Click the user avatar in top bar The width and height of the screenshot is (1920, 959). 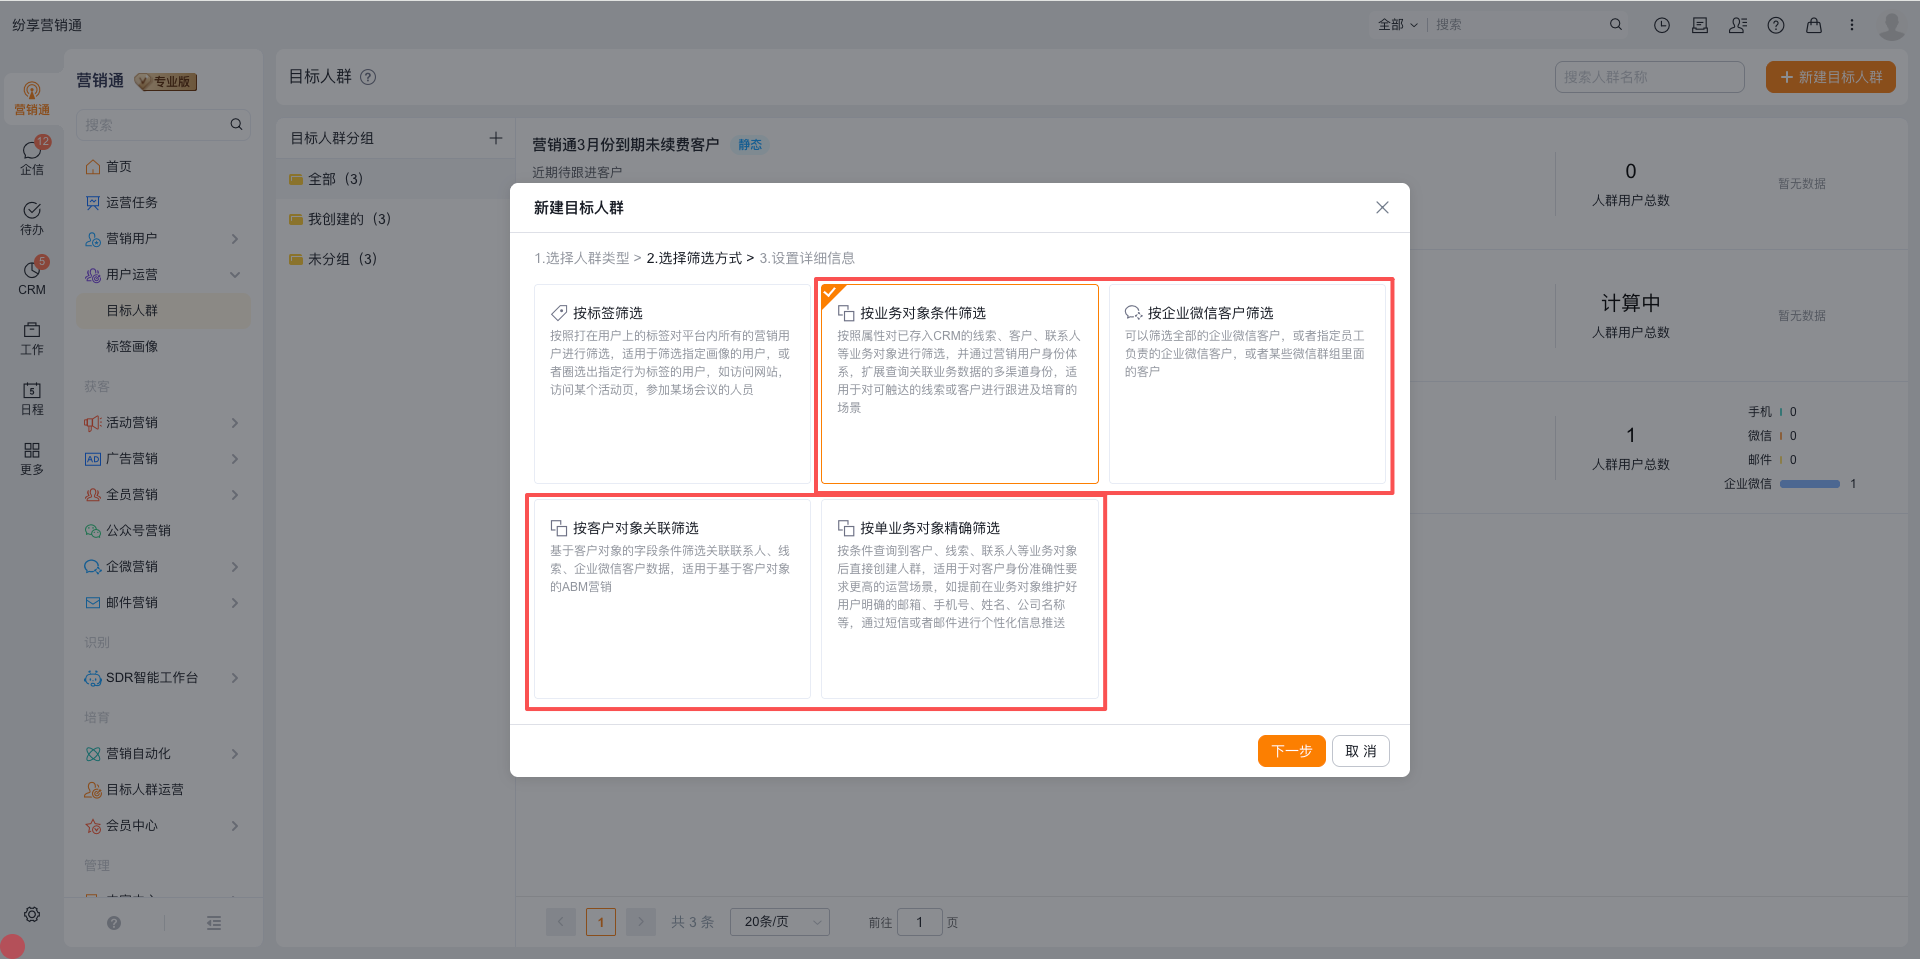click(1891, 25)
